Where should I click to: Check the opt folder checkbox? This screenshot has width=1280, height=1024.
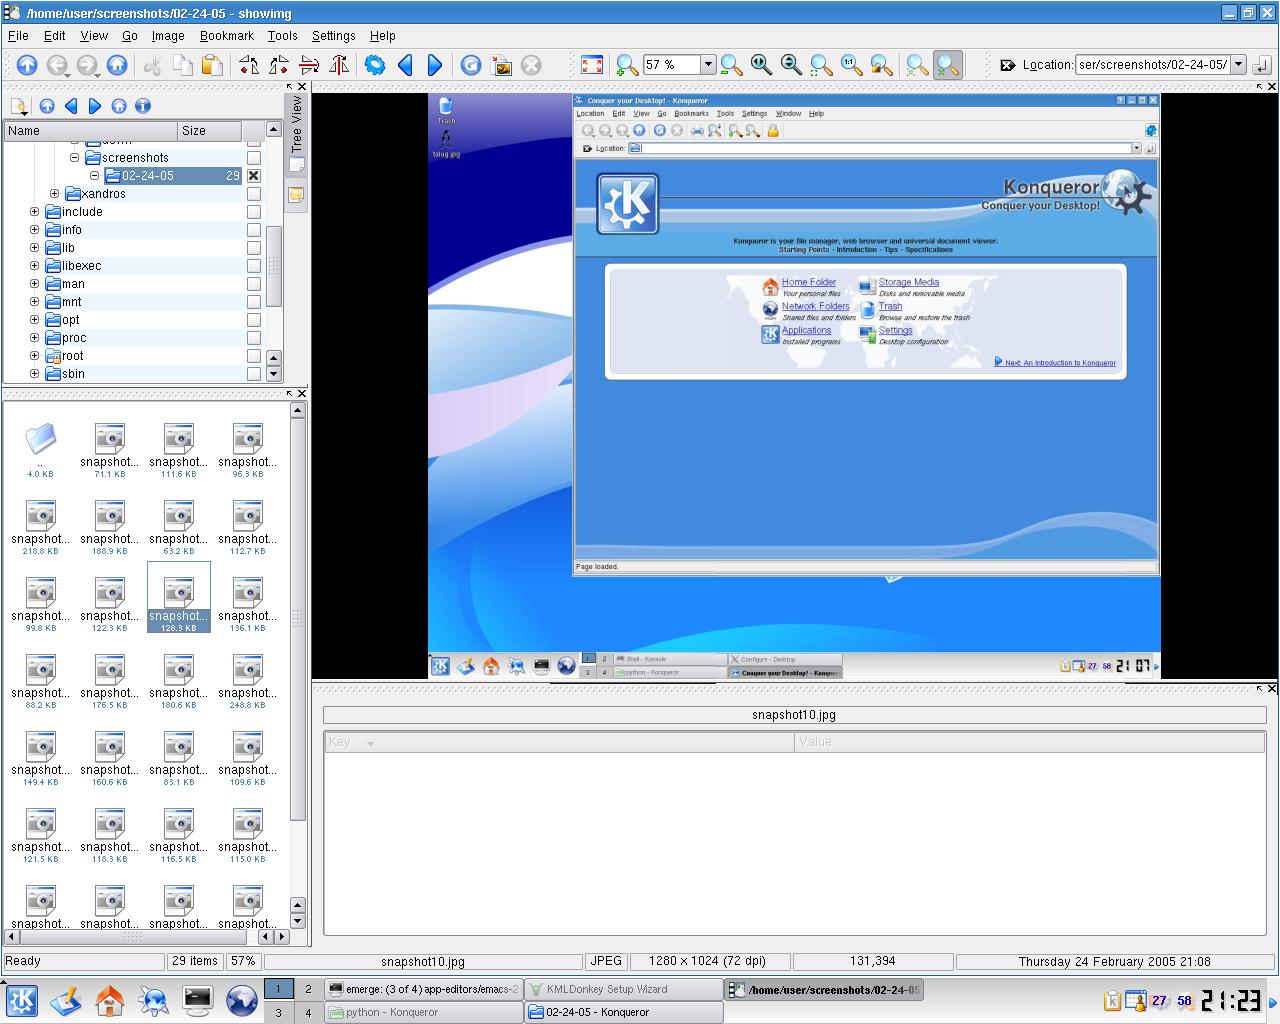click(254, 320)
